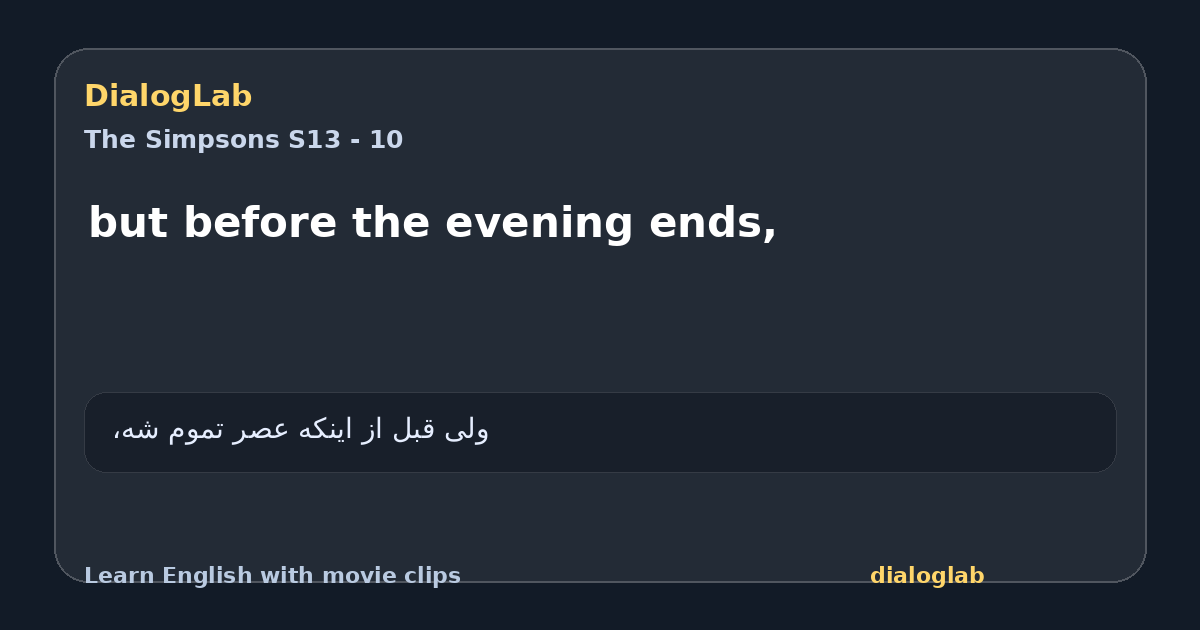Image resolution: width=1200 pixels, height=630 pixels.
Task: Click the empty card area below the subtitle
Action: [x=600, y=320]
